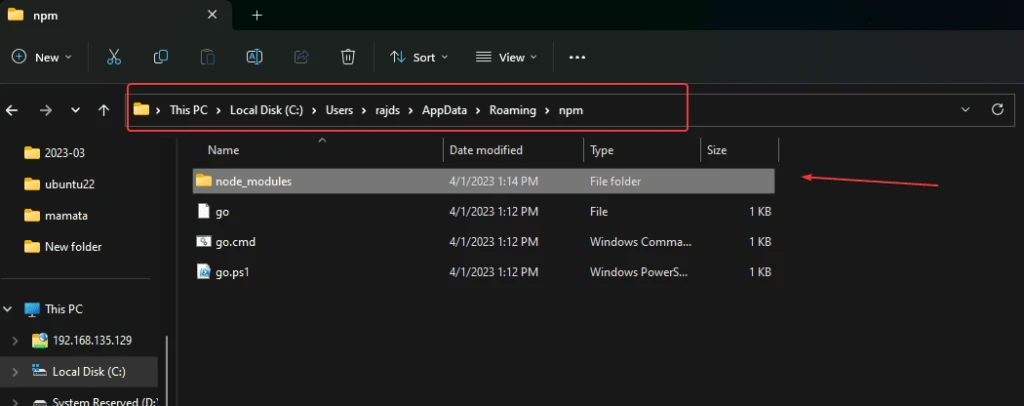Navigate to Users breadcrumb
1024x406 pixels.
click(x=340, y=110)
